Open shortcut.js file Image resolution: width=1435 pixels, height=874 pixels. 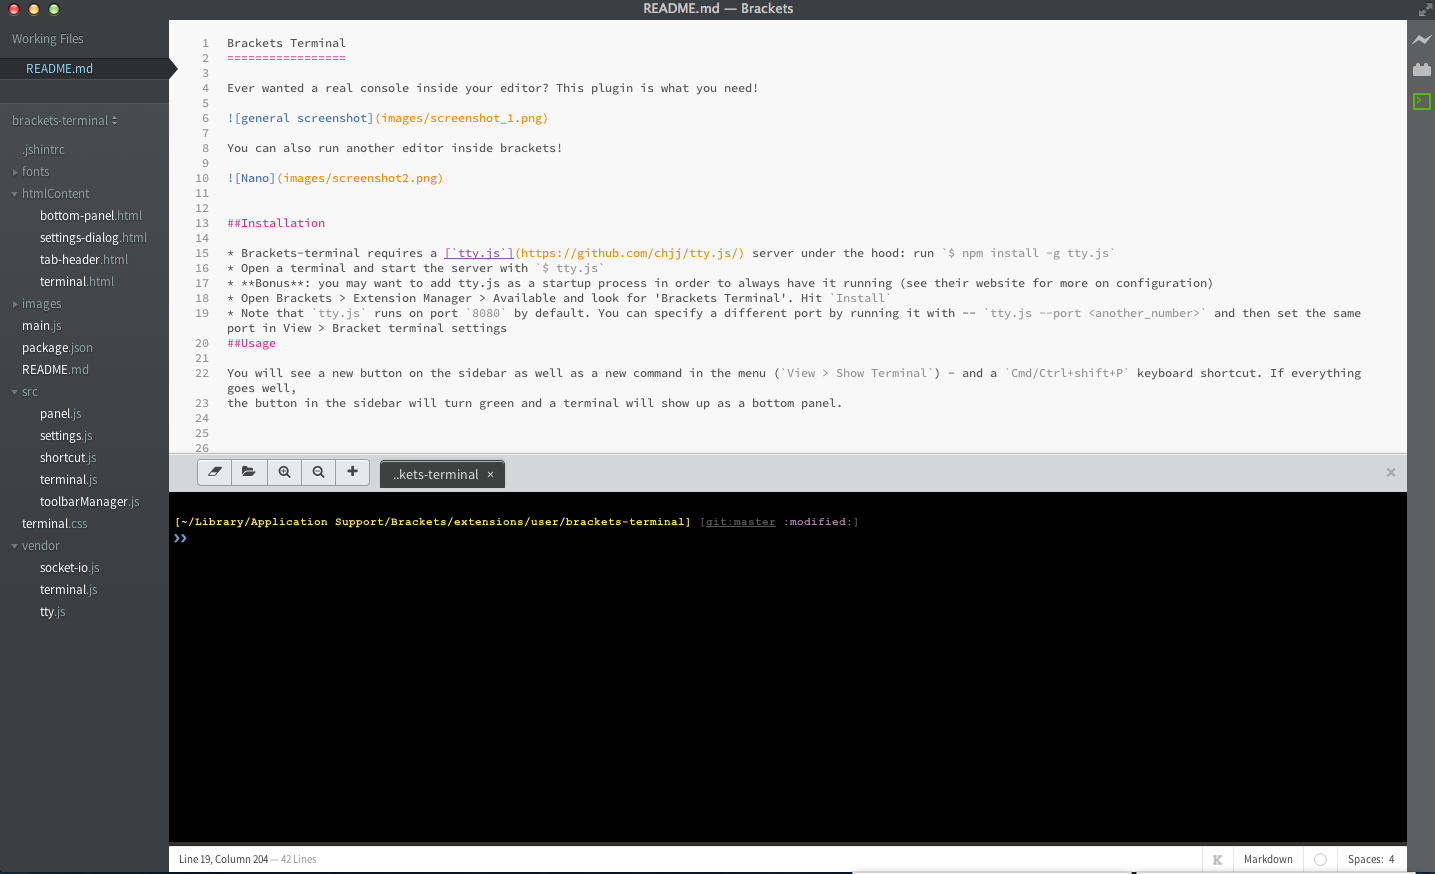tap(68, 458)
